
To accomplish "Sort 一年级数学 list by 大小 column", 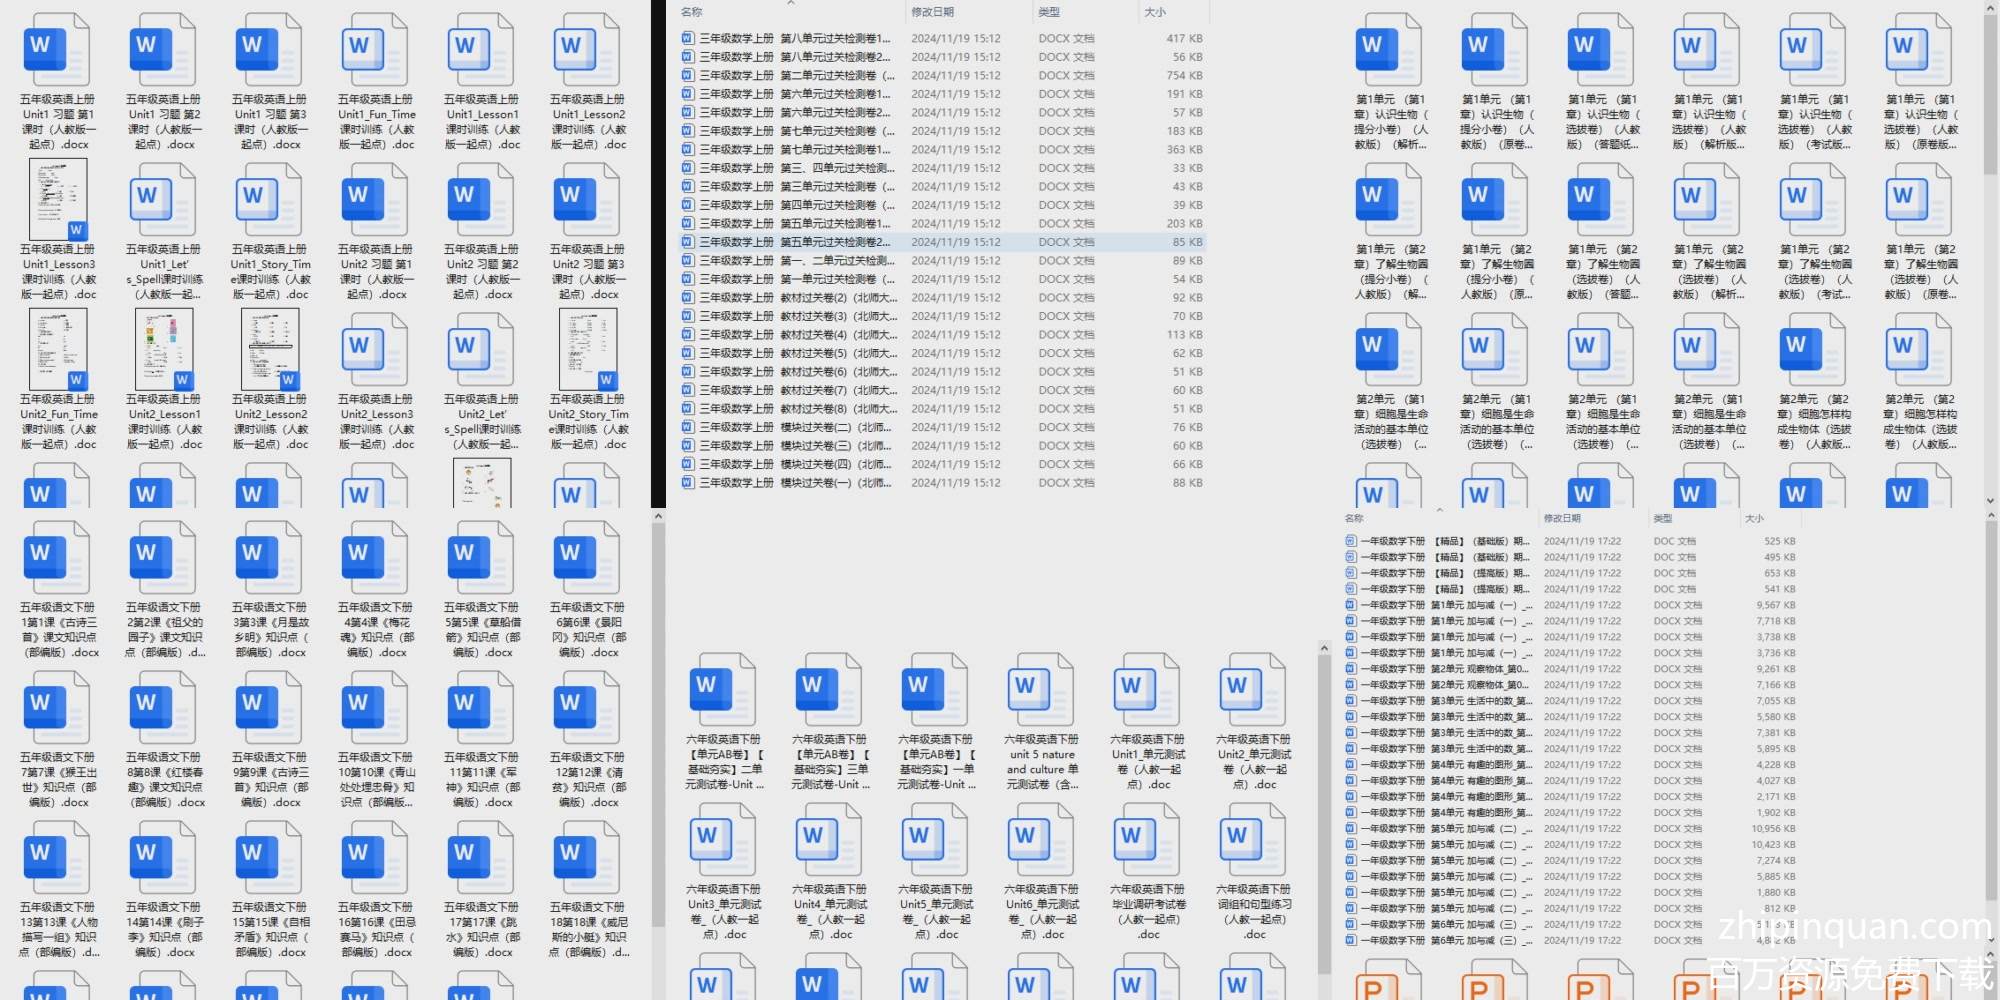I will (x=1754, y=518).
